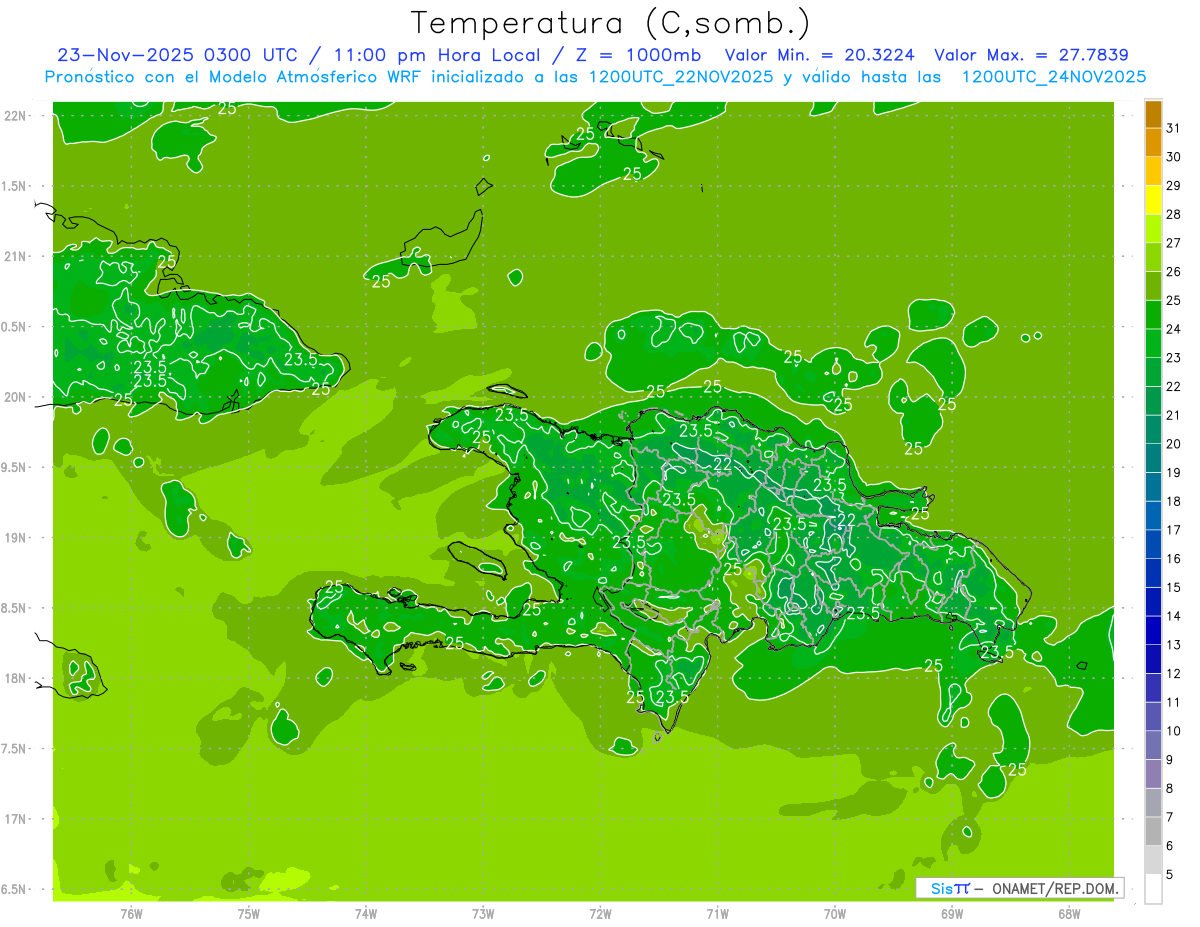Click the 72W longitude axis label
The width and height of the screenshot is (1200, 927).
600,914
